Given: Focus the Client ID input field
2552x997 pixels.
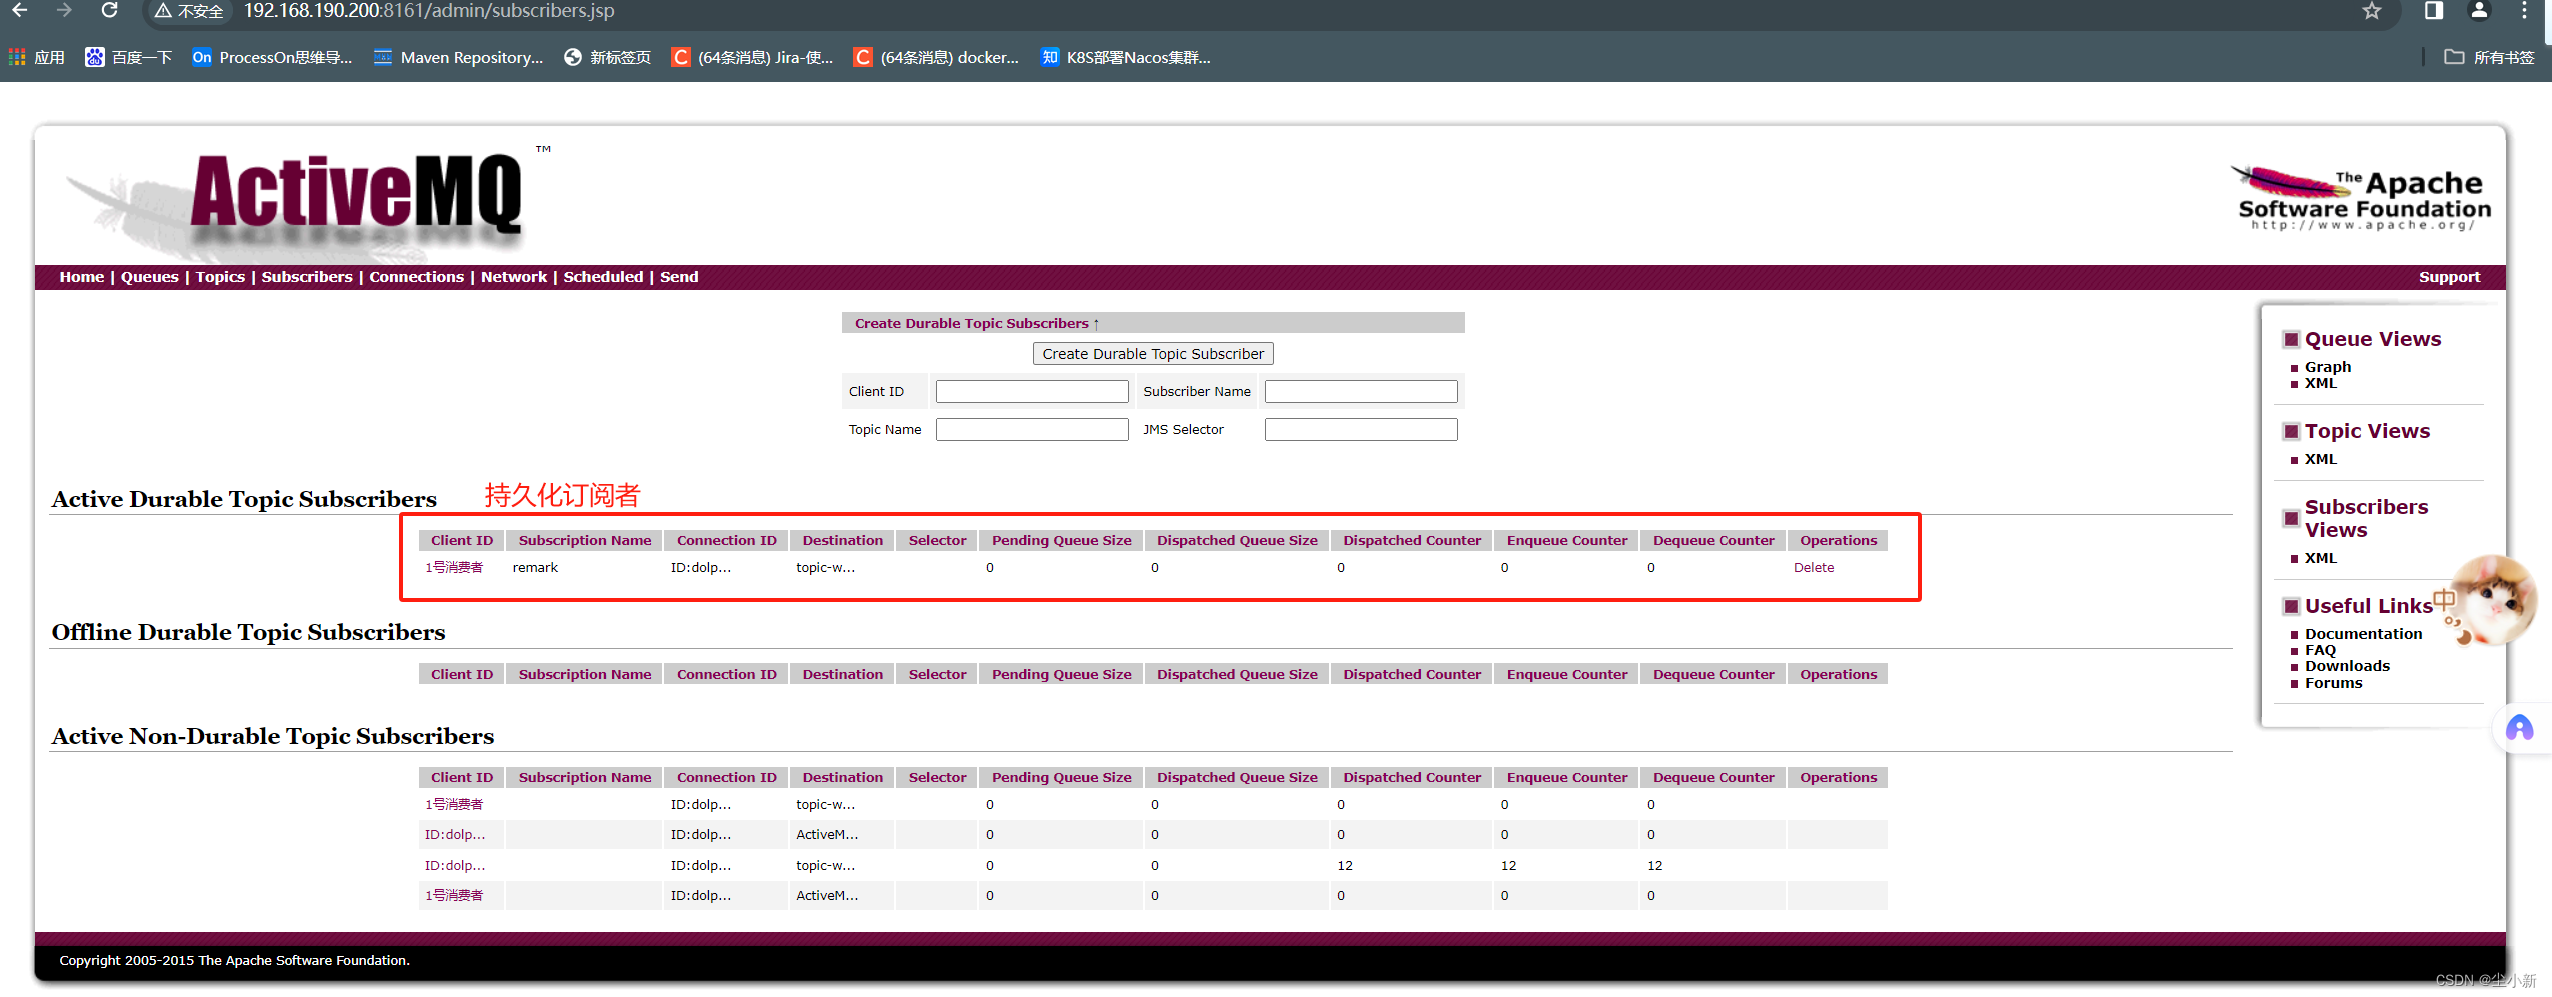Looking at the screenshot, I should coord(1032,391).
